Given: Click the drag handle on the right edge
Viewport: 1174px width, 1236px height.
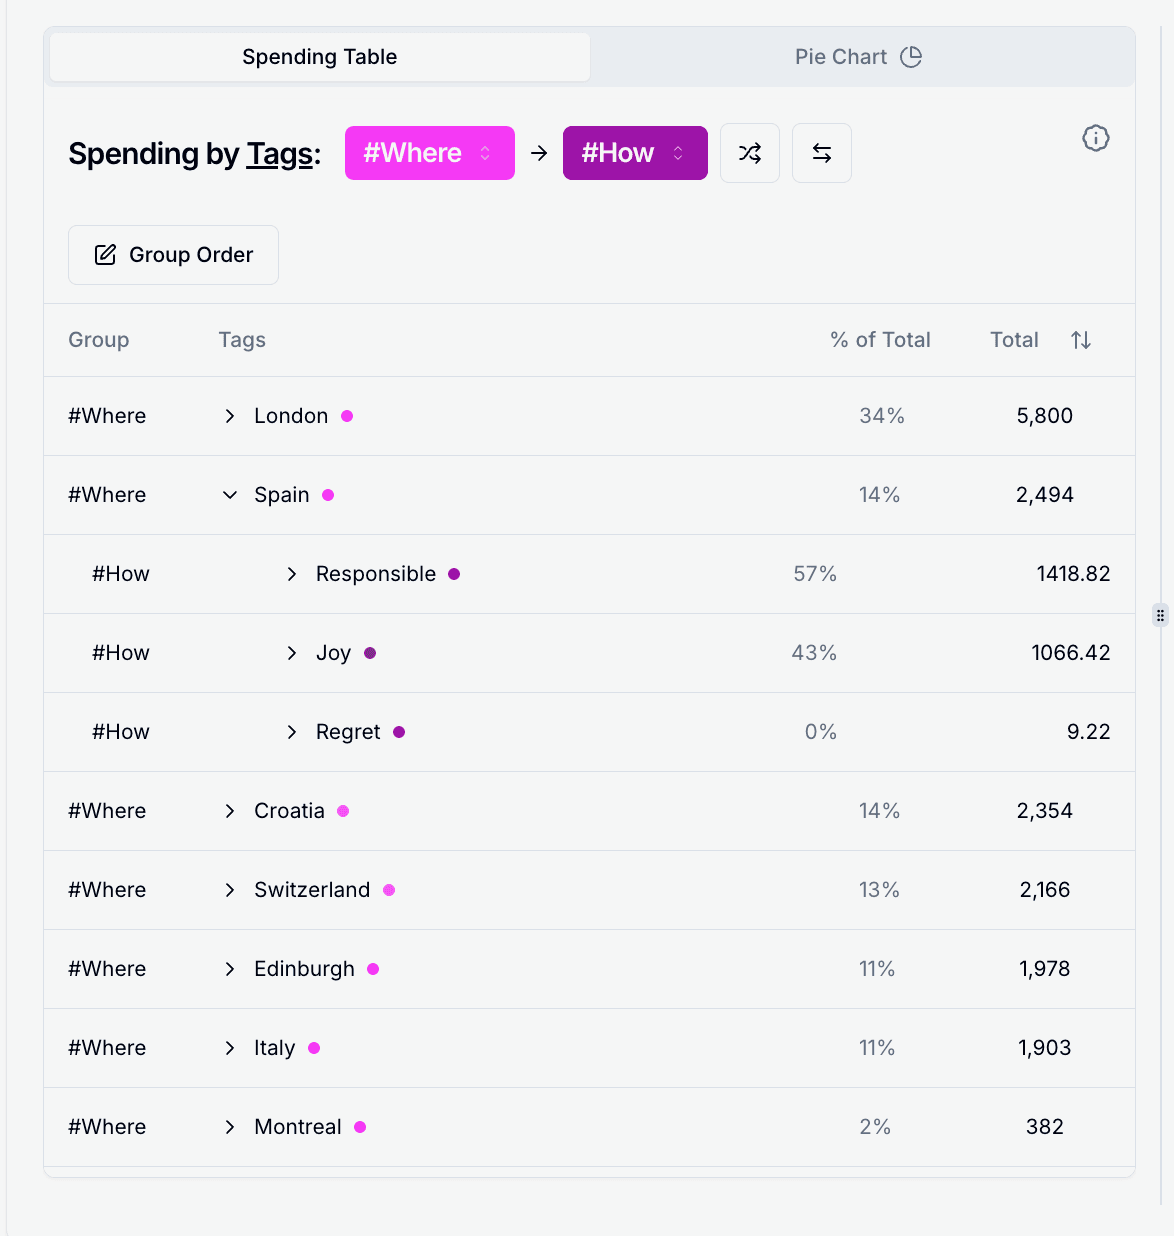Looking at the screenshot, I should pyautogui.click(x=1159, y=615).
